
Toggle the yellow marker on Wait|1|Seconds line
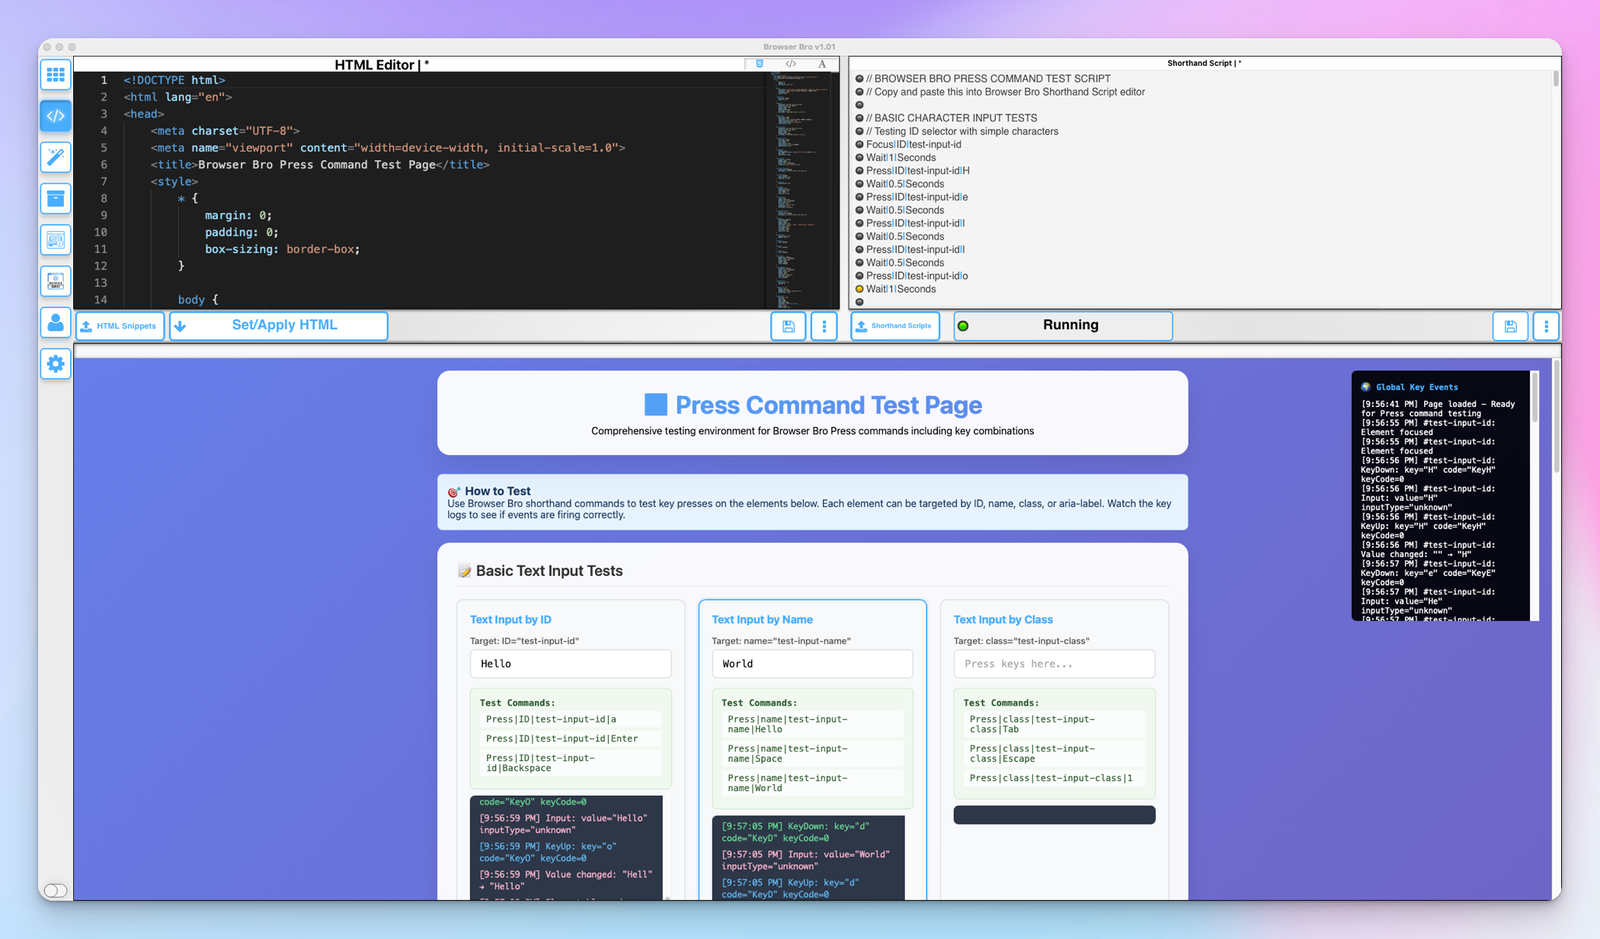(x=859, y=289)
